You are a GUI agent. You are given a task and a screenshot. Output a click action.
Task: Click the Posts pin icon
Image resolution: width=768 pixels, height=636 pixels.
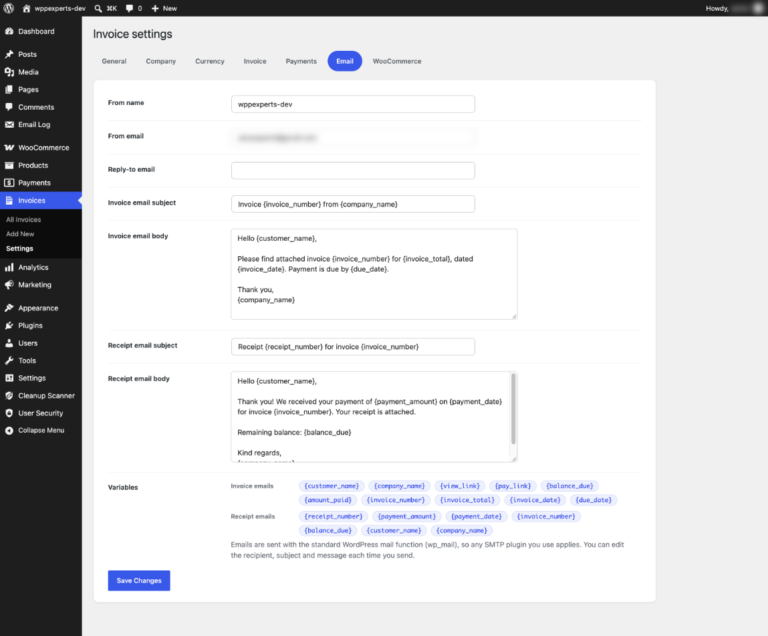tap(9, 54)
